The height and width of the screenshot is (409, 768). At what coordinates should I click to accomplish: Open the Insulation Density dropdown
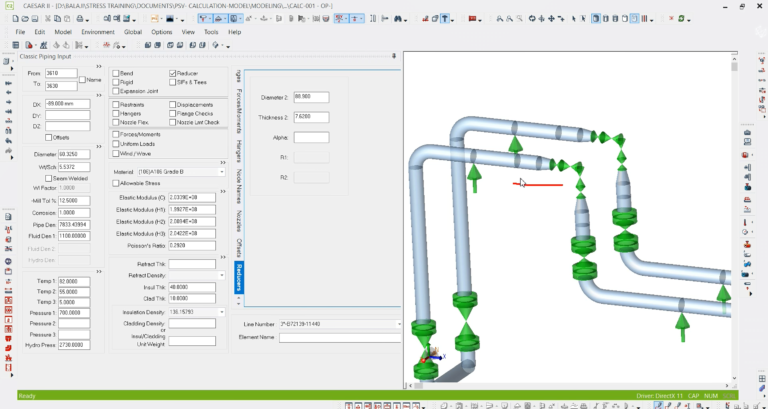tap(221, 312)
